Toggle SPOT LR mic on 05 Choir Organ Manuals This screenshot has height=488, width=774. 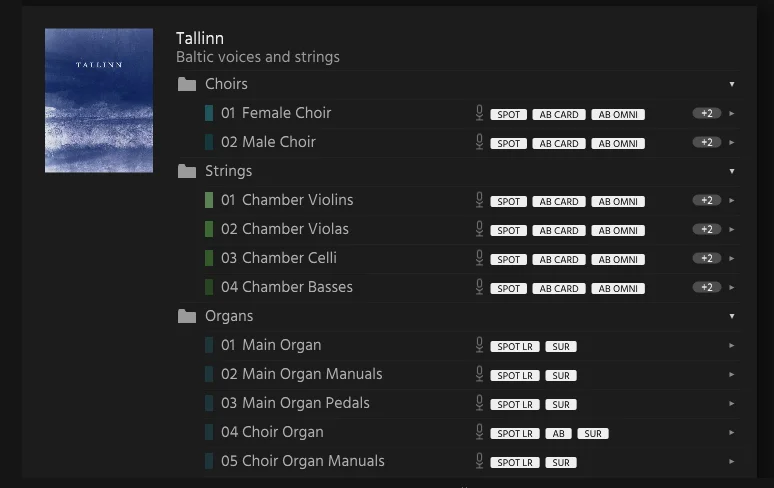[x=515, y=463]
